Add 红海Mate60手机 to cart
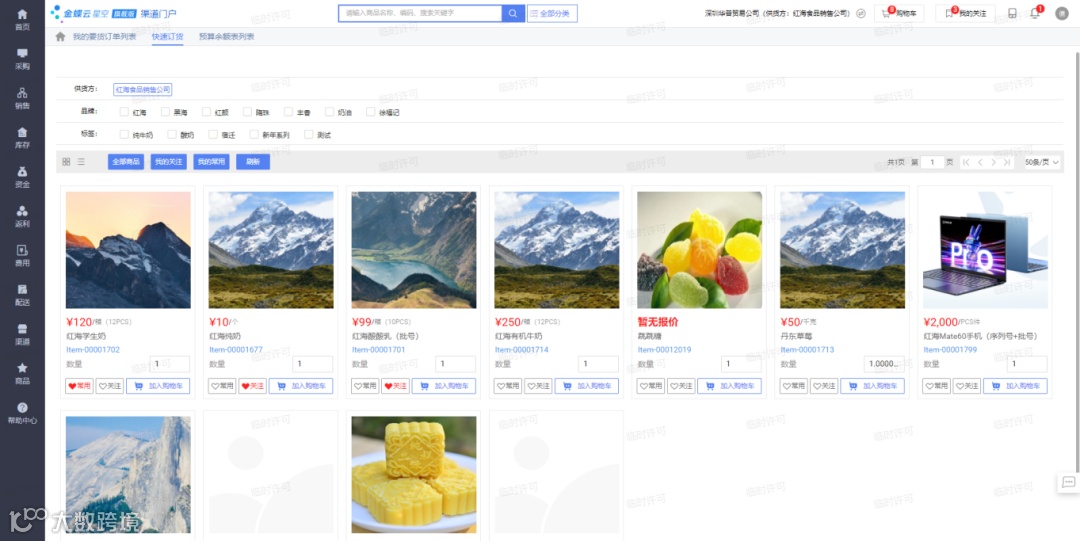 [x=1015, y=386]
